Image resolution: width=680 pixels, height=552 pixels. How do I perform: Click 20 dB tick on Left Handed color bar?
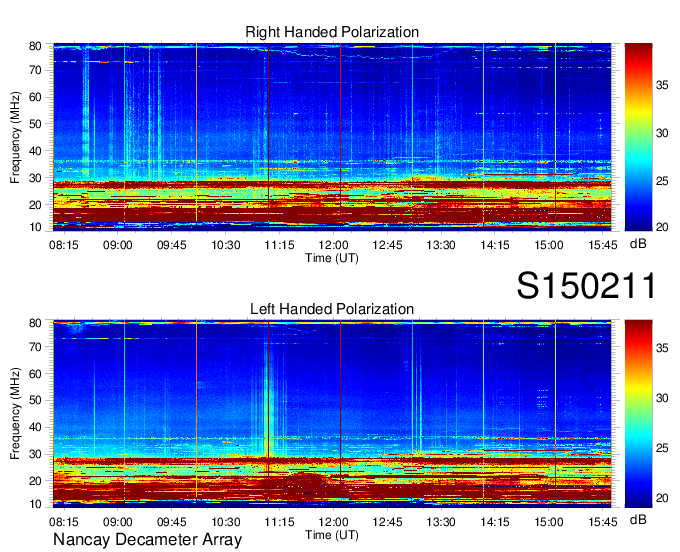coord(662,498)
